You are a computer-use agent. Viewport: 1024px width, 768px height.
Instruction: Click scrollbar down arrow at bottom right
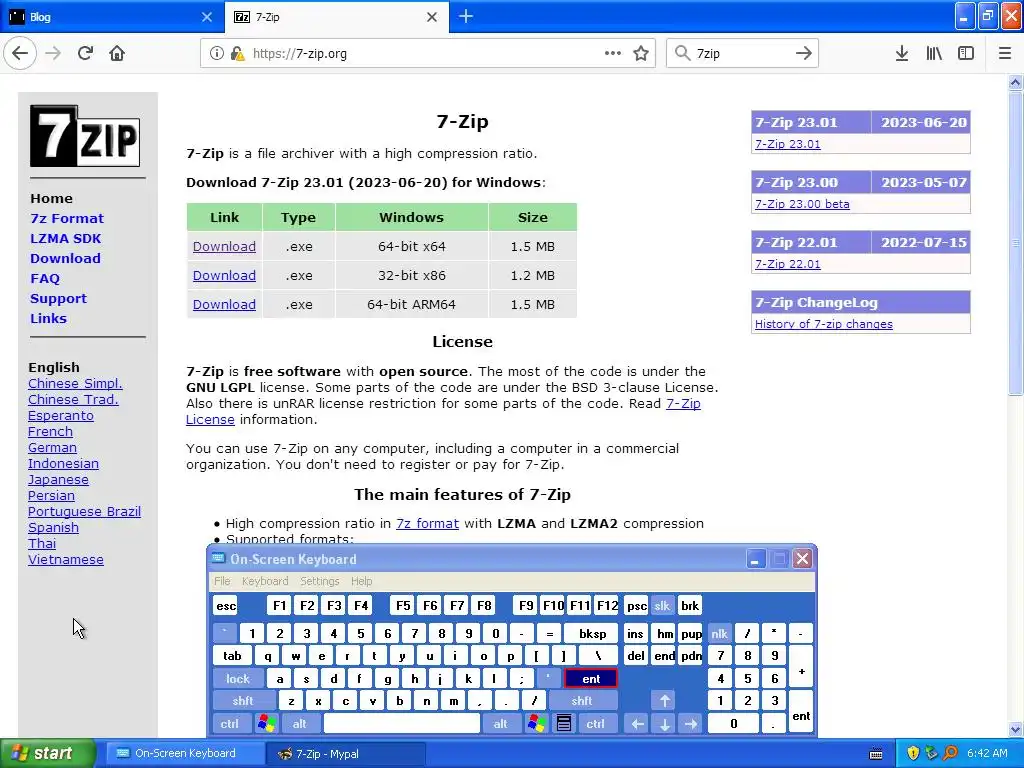point(1015,729)
